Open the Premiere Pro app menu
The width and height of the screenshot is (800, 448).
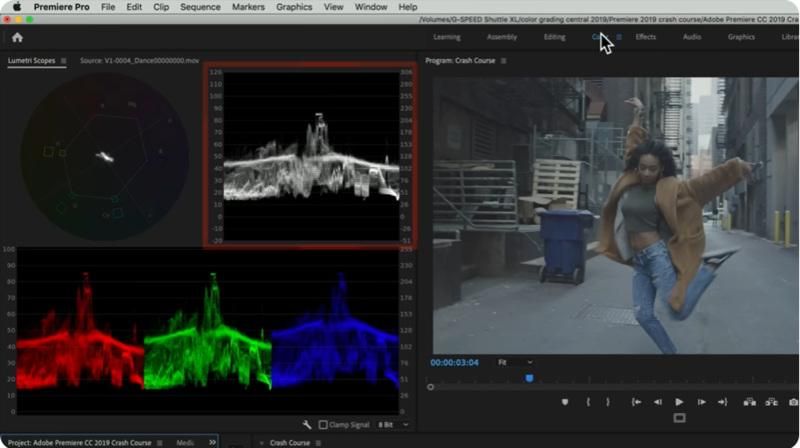pyautogui.click(x=61, y=7)
